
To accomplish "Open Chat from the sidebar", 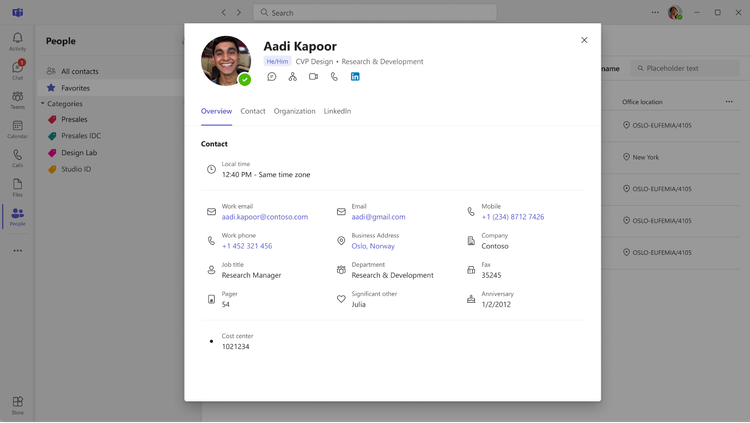I will tap(18, 70).
